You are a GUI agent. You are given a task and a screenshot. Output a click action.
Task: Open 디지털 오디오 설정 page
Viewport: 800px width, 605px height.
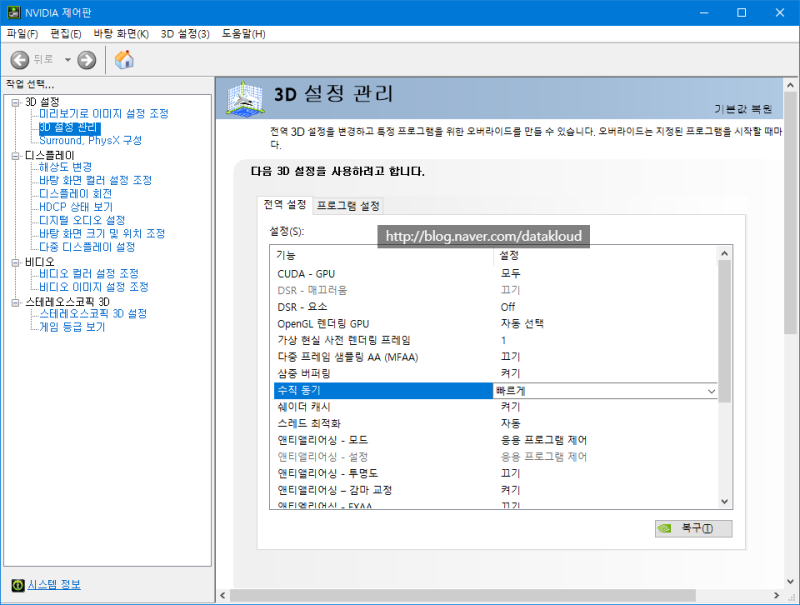tap(82, 220)
